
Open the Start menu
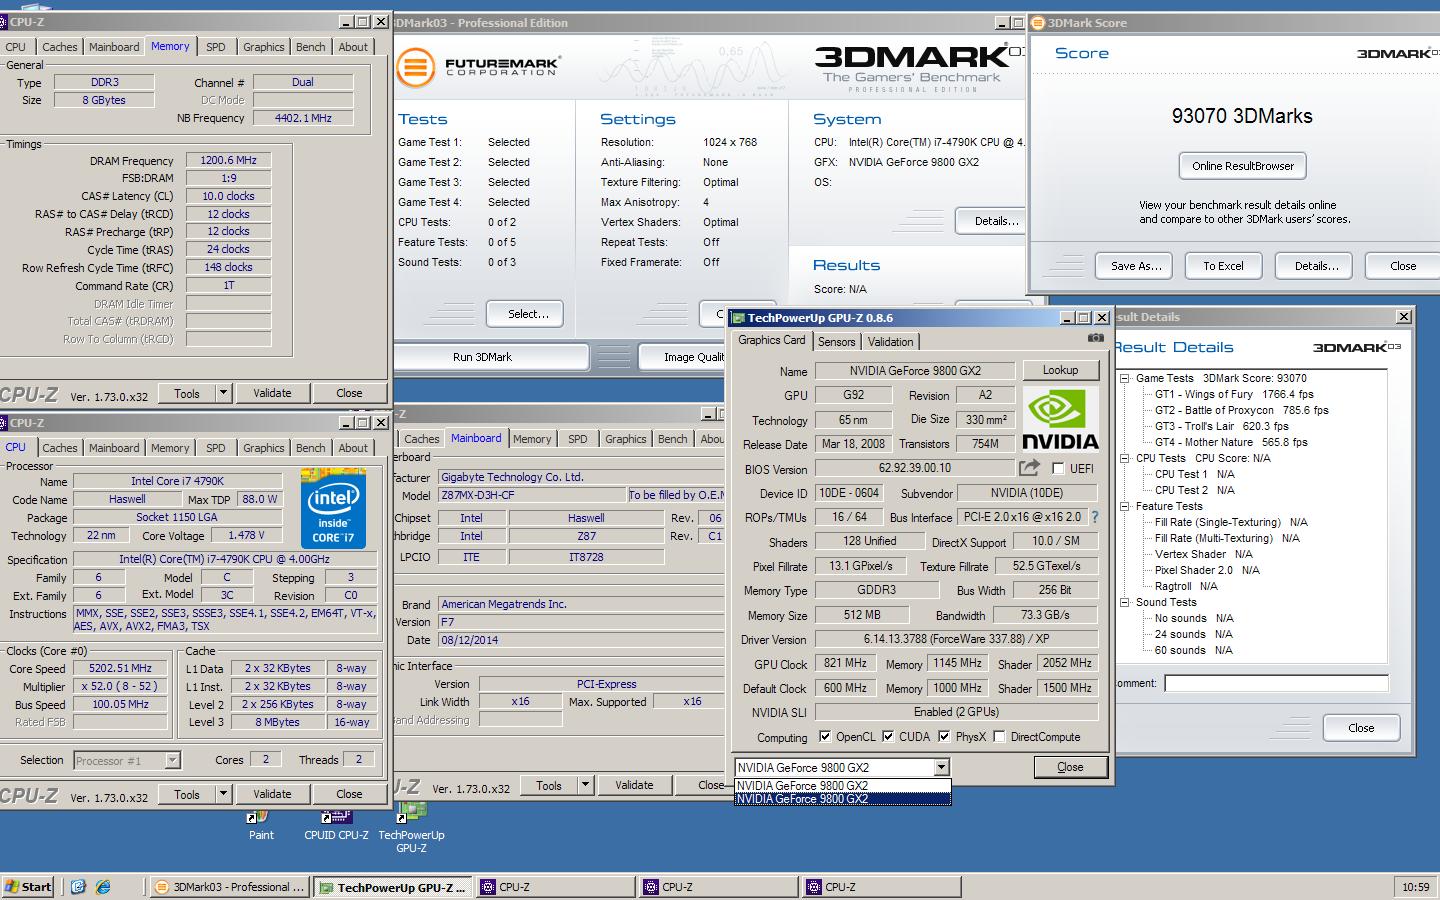28,886
